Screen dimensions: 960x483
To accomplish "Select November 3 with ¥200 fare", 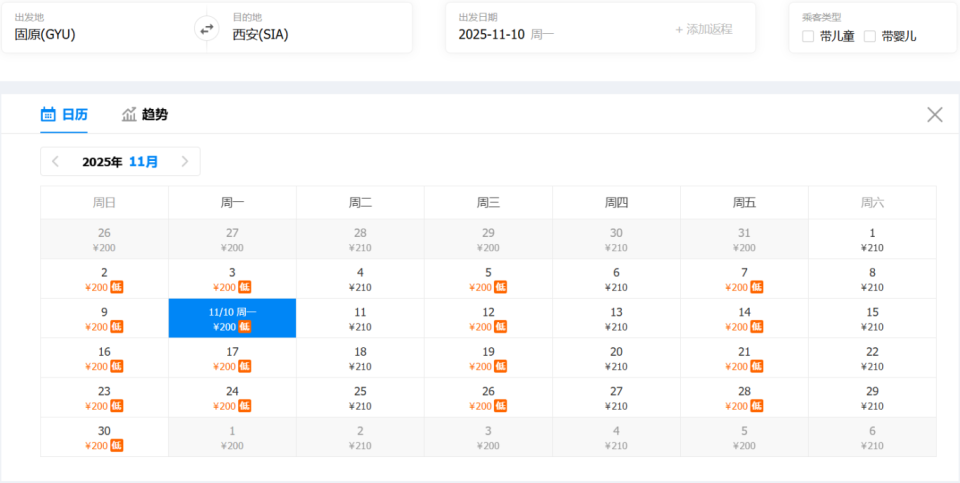I will 233,279.
